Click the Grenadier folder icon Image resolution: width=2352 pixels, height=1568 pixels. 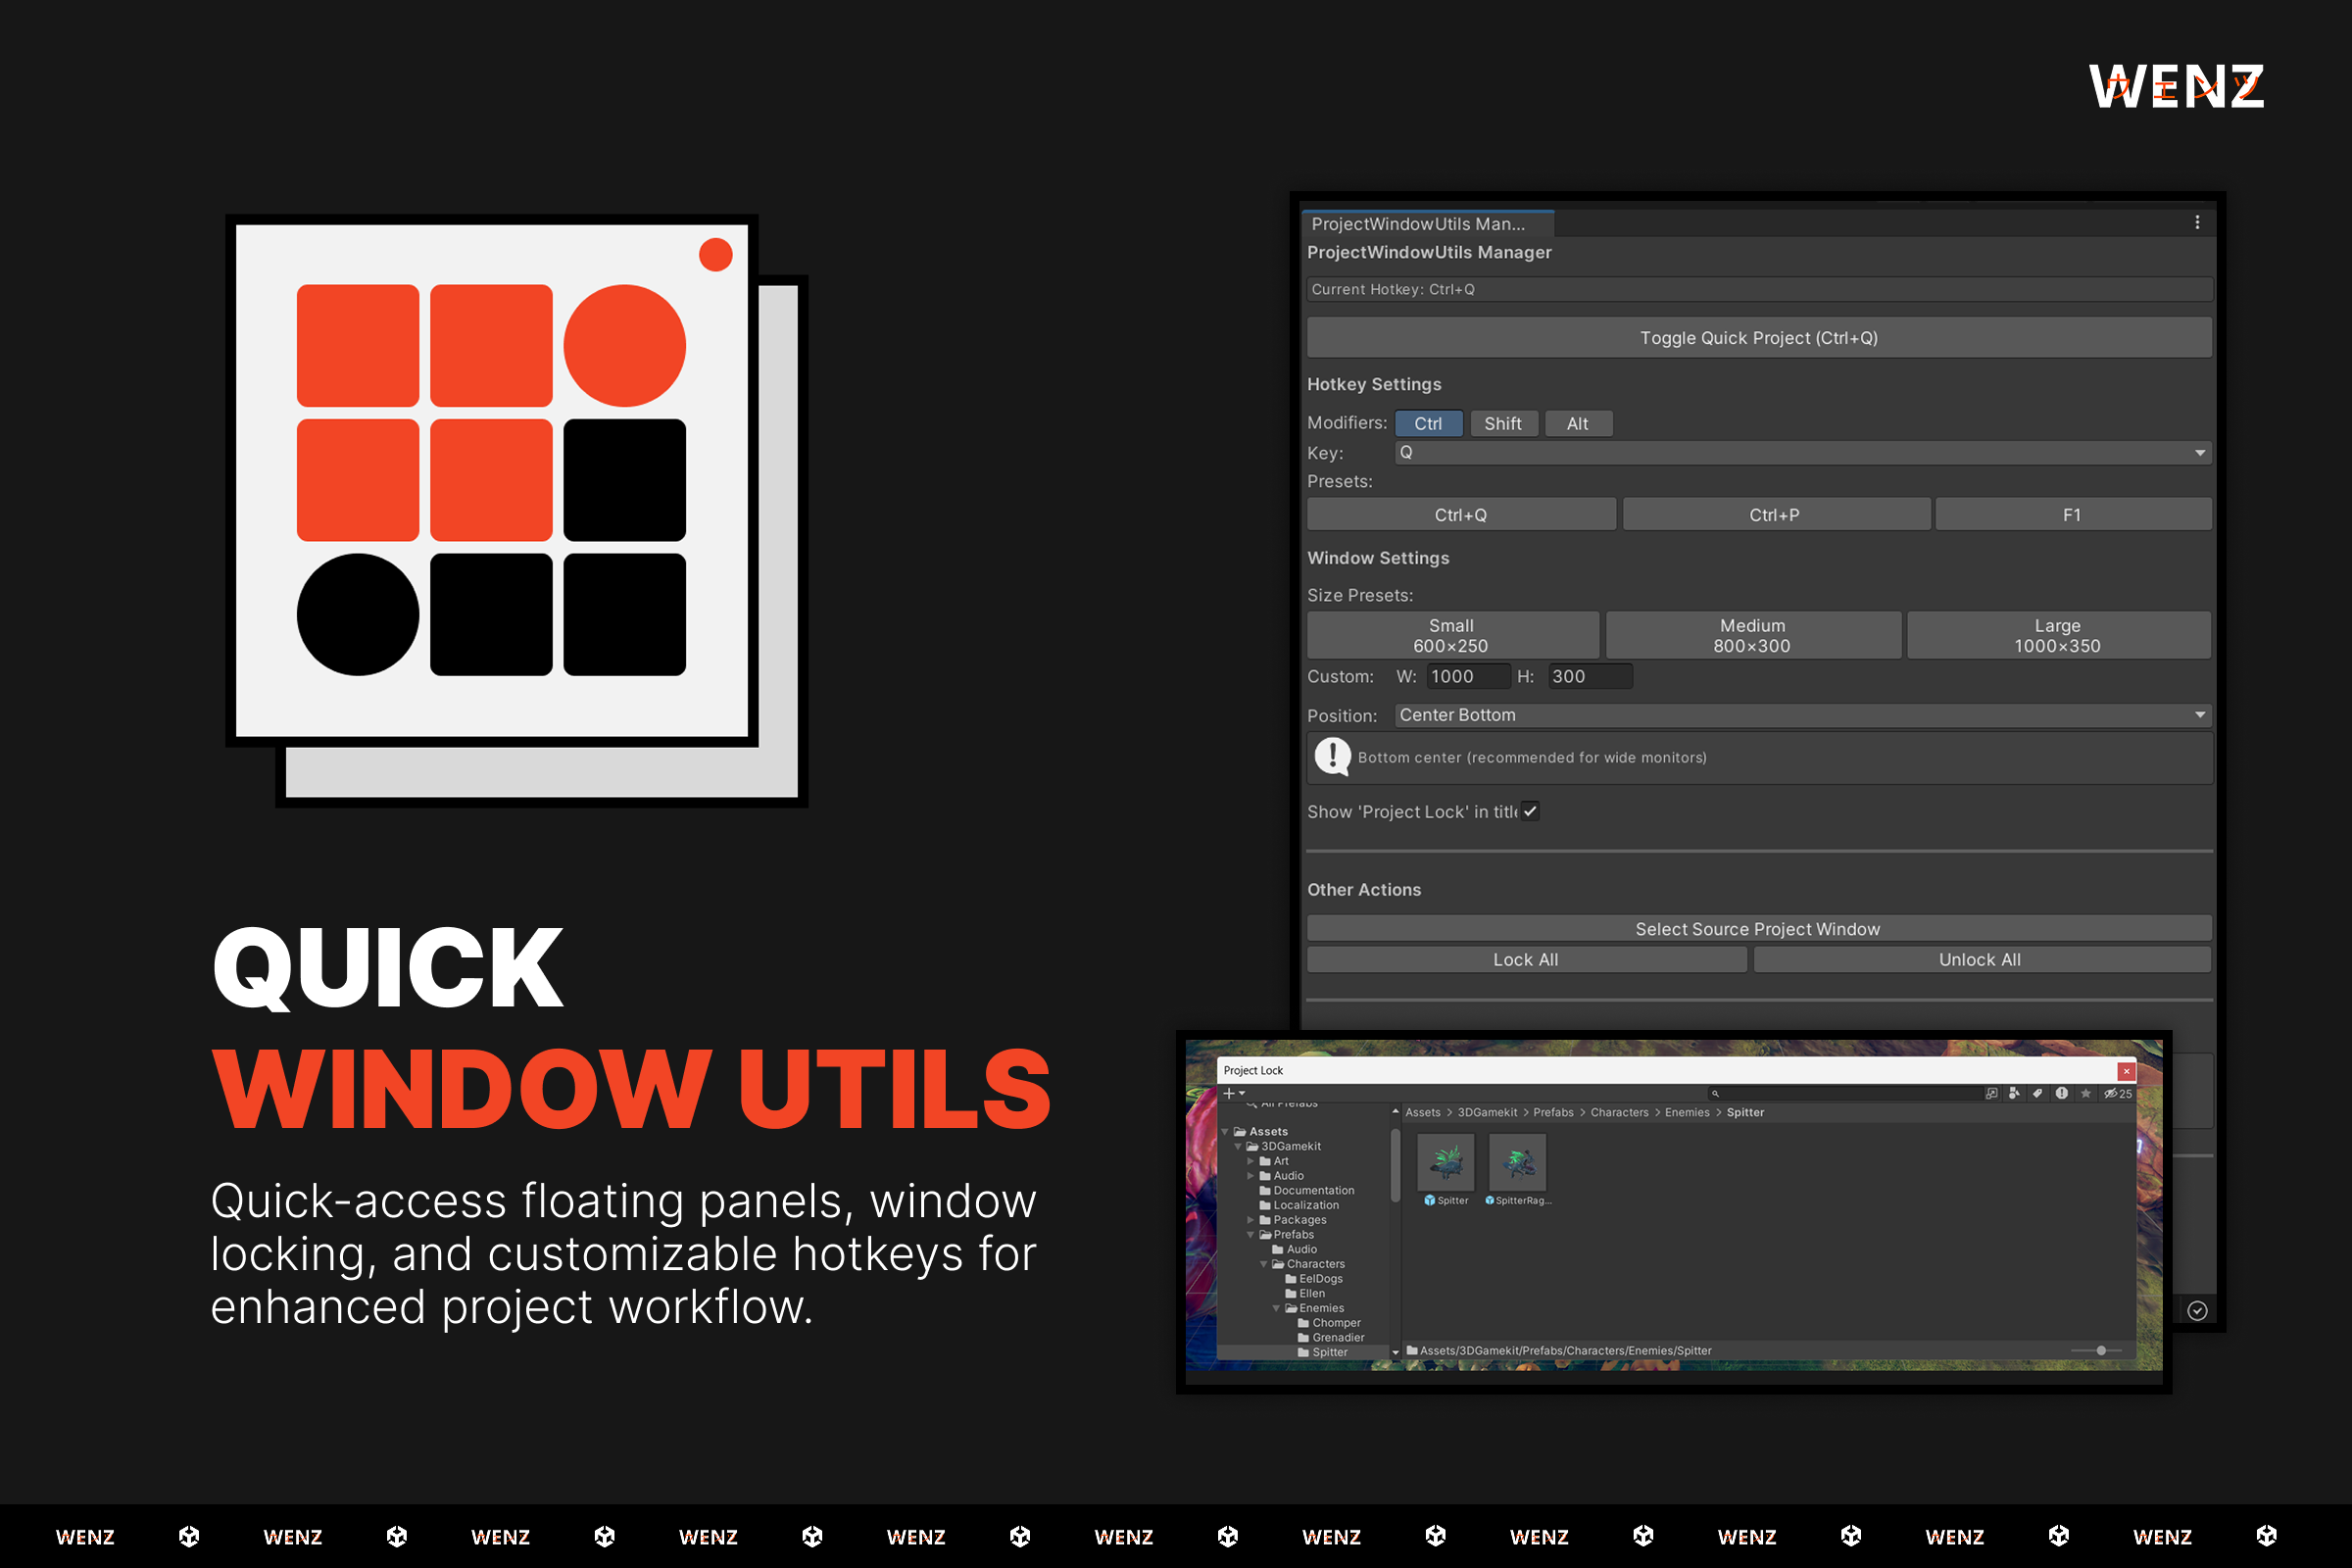(x=1304, y=1338)
